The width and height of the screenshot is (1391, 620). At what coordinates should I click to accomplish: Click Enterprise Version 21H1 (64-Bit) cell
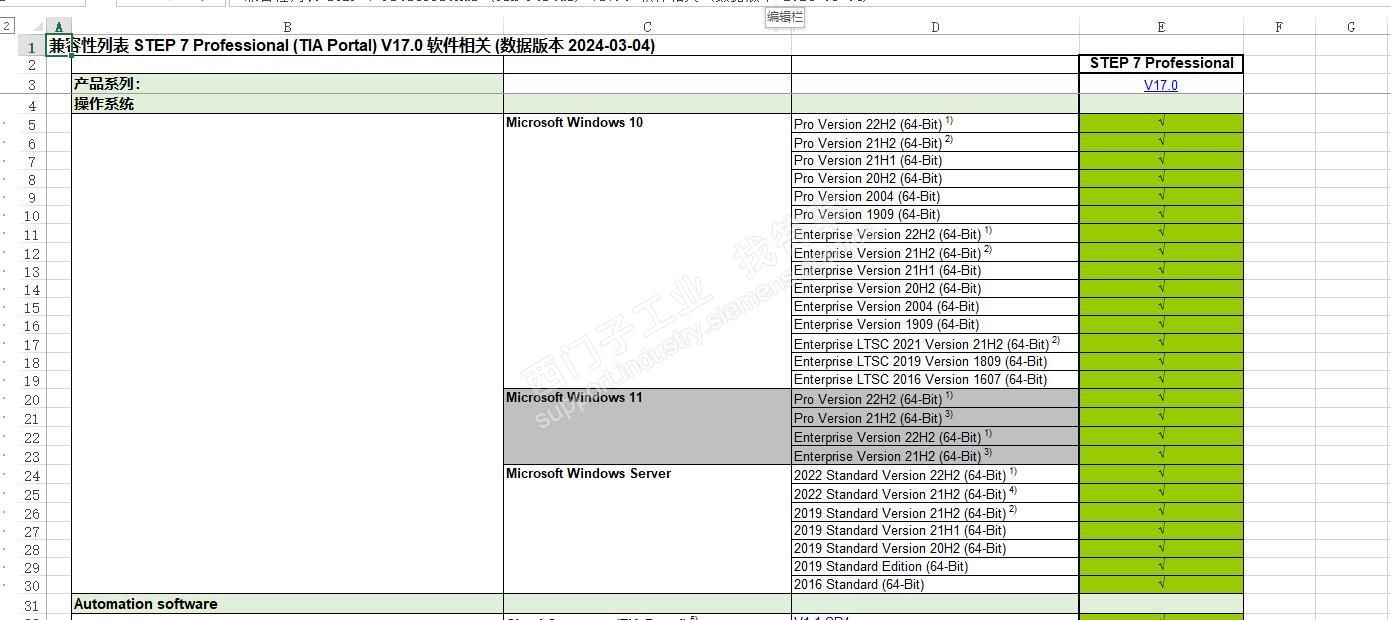click(935, 271)
